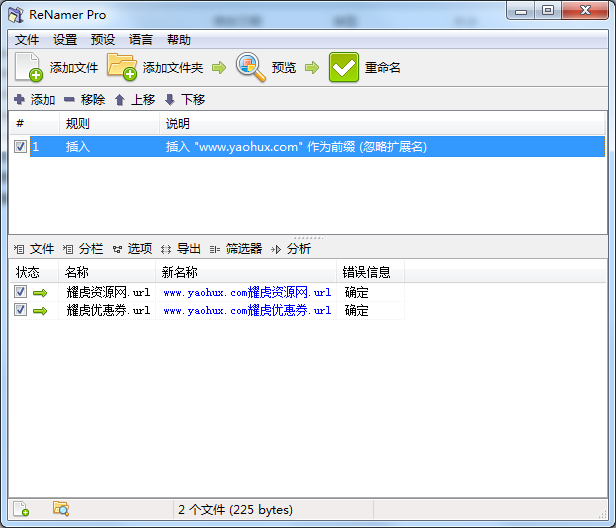Move rule up with the 上移 arrow
This screenshot has width=616, height=528.
click(119, 100)
